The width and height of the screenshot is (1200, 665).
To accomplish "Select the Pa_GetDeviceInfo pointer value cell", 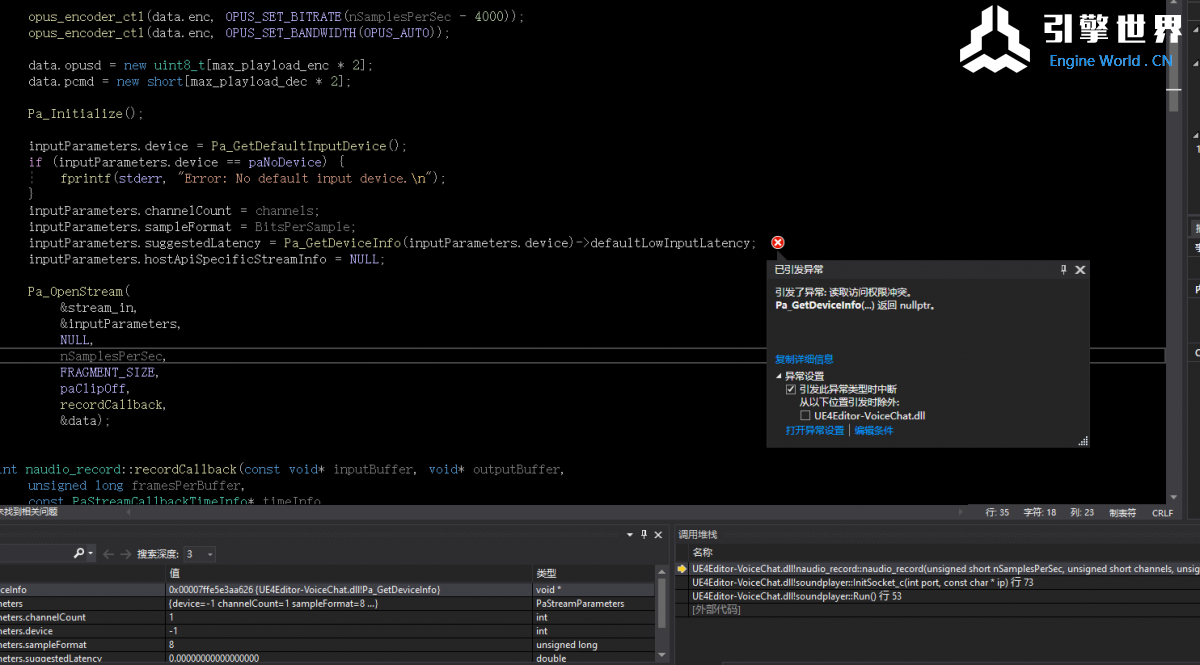I will (x=350, y=590).
